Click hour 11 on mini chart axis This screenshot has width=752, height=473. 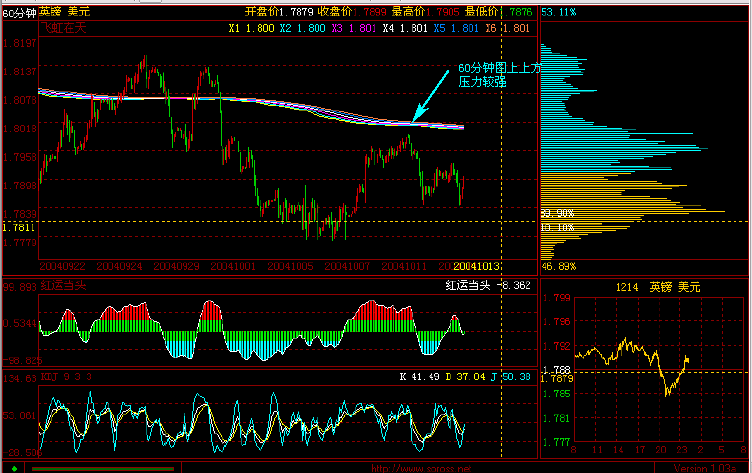pyautogui.click(x=597, y=450)
